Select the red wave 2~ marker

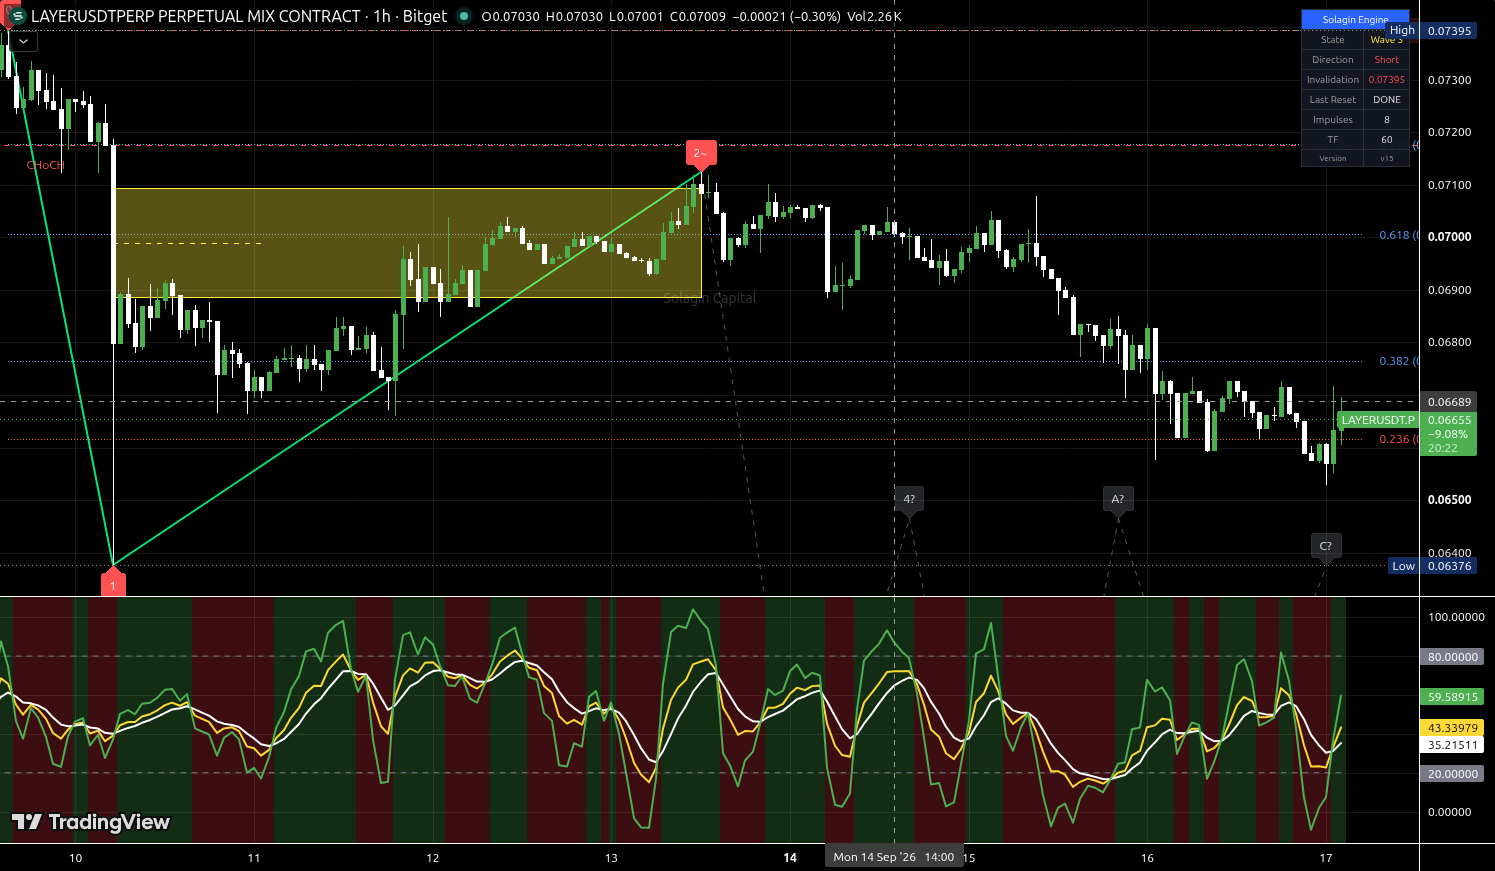click(701, 155)
